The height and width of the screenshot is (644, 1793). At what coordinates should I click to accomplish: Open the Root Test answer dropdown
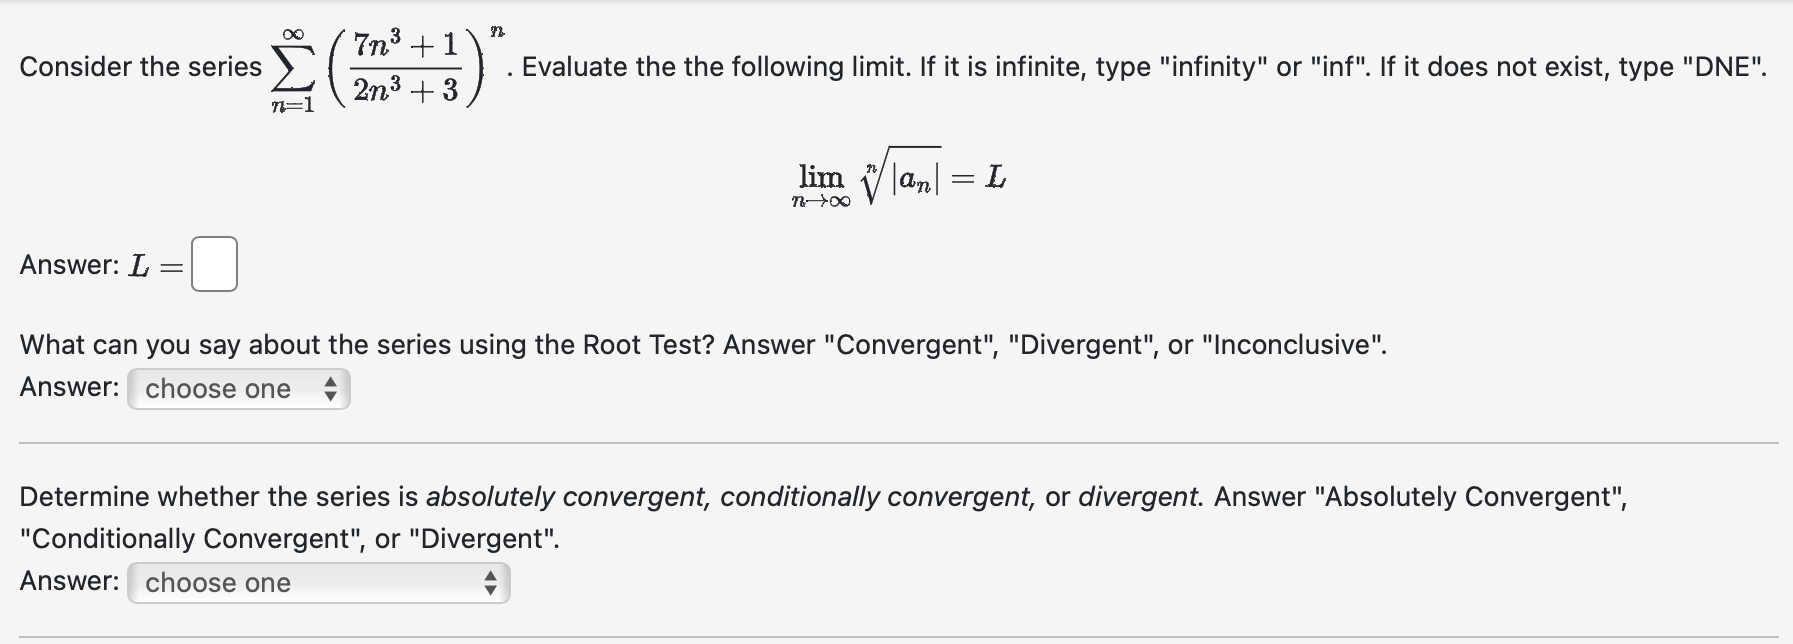[x=238, y=388]
